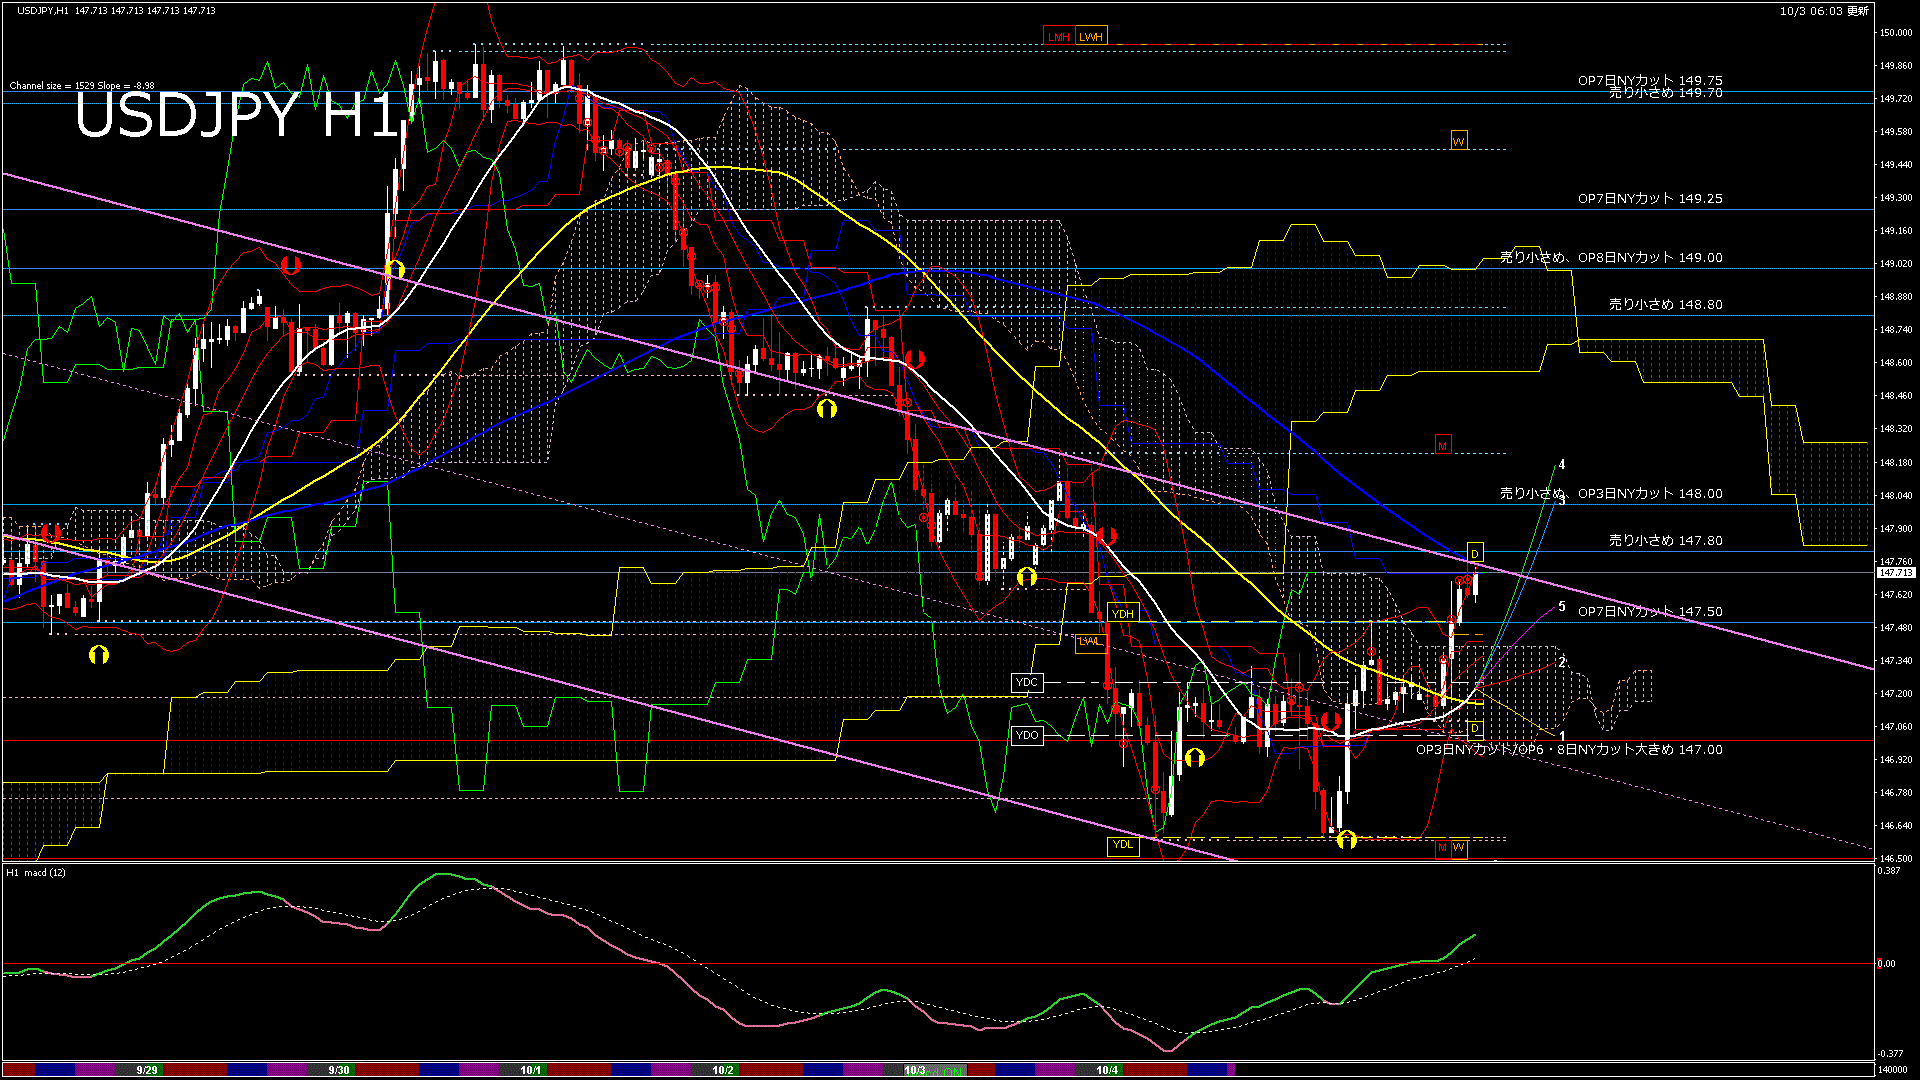
Task: Click the red "M" monthly marker box at bottom
Action: coord(1441,848)
